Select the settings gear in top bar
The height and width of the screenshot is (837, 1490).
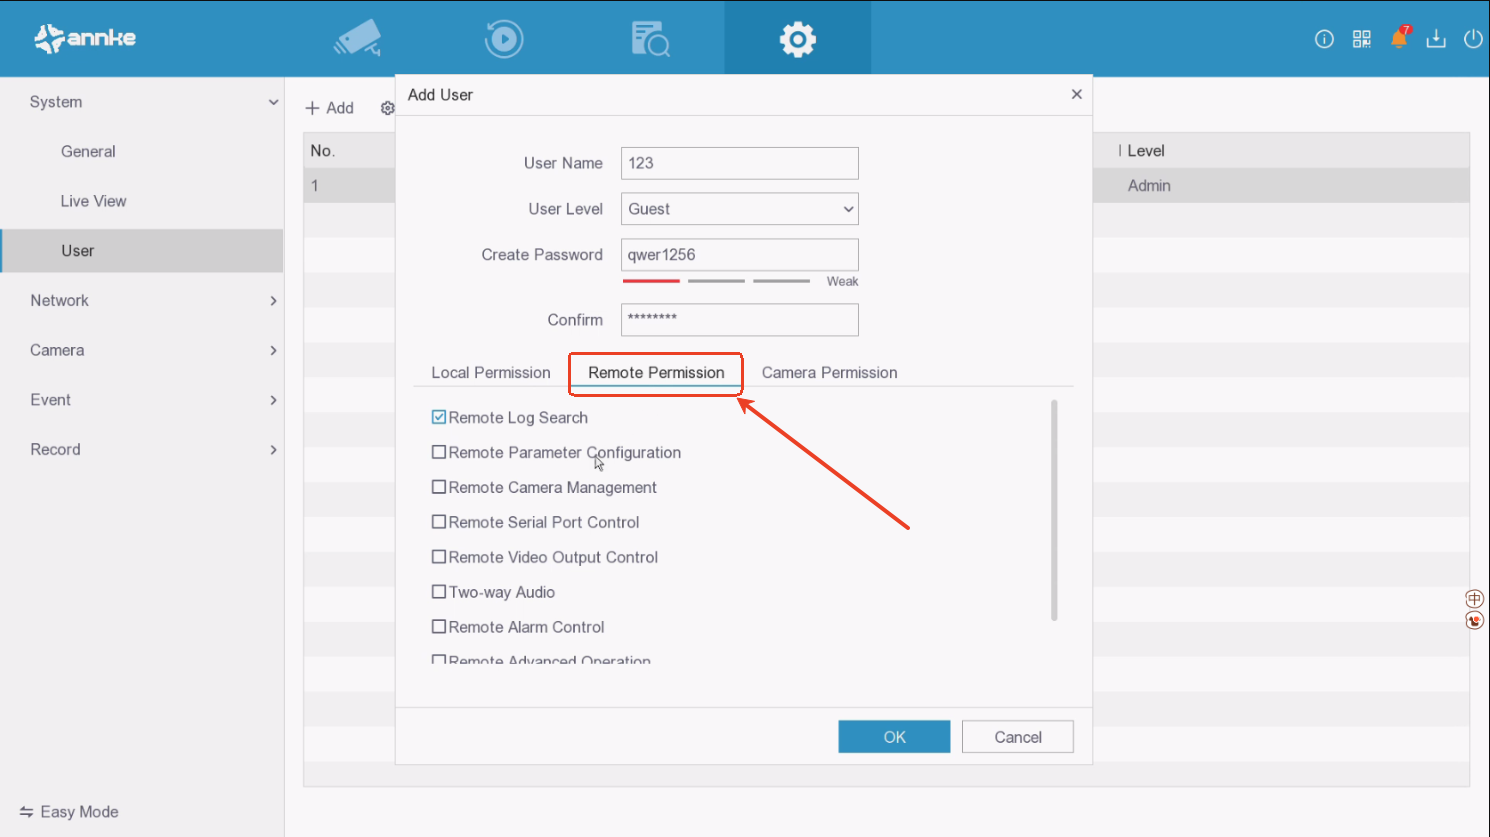tap(797, 39)
